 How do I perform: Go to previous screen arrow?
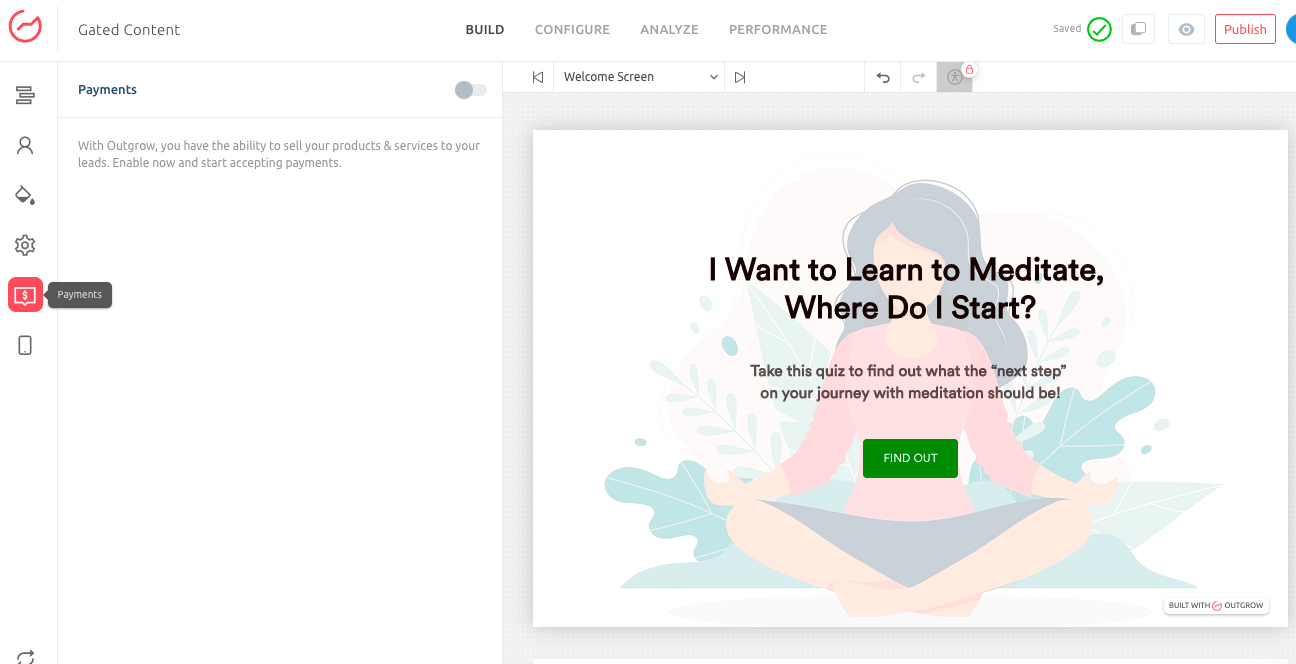point(538,77)
